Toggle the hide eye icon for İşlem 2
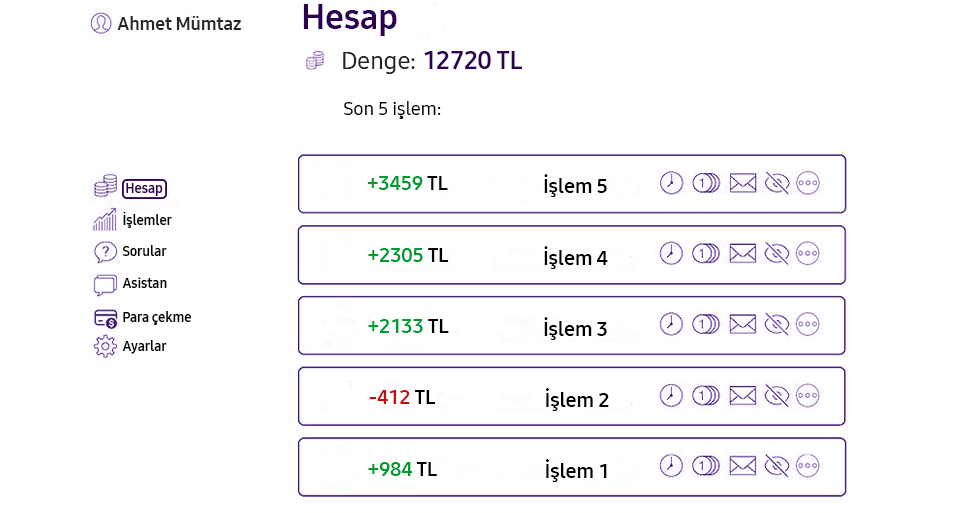The width and height of the screenshot is (970, 513). click(776, 395)
